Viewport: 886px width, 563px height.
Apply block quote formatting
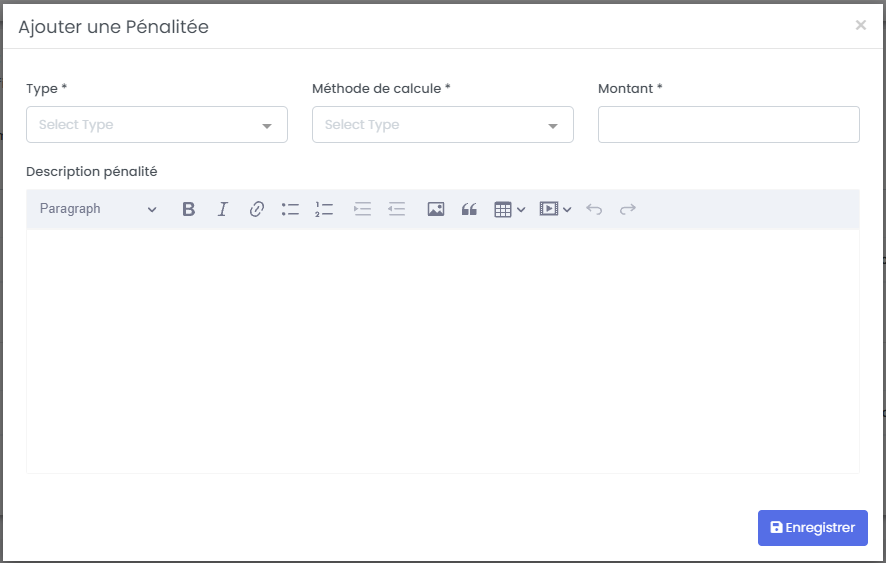click(469, 209)
